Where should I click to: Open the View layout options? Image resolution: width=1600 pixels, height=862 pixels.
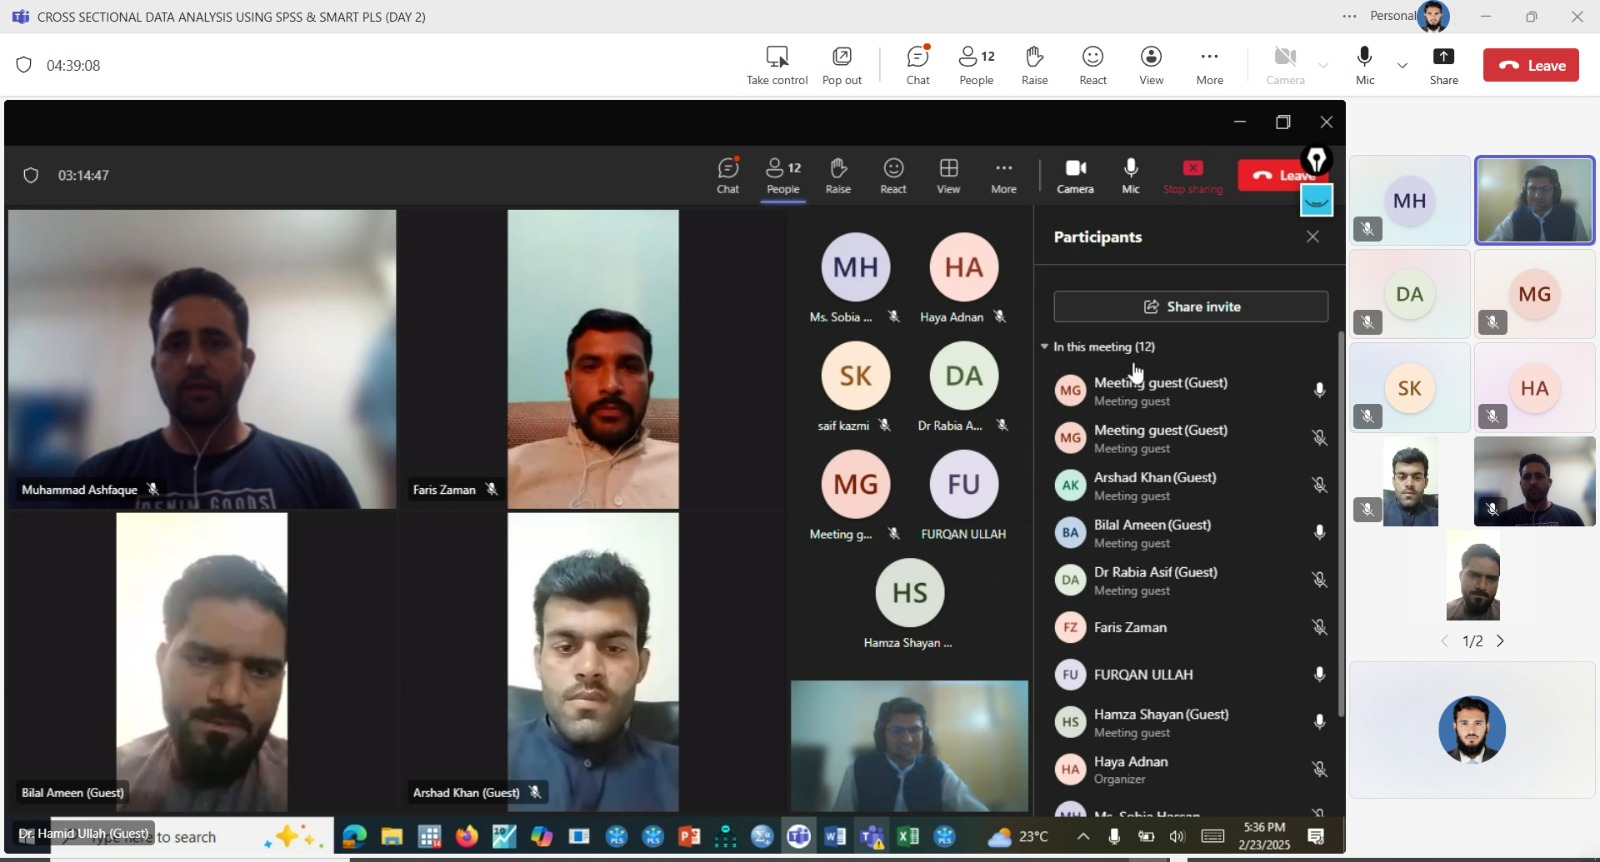(x=1151, y=65)
